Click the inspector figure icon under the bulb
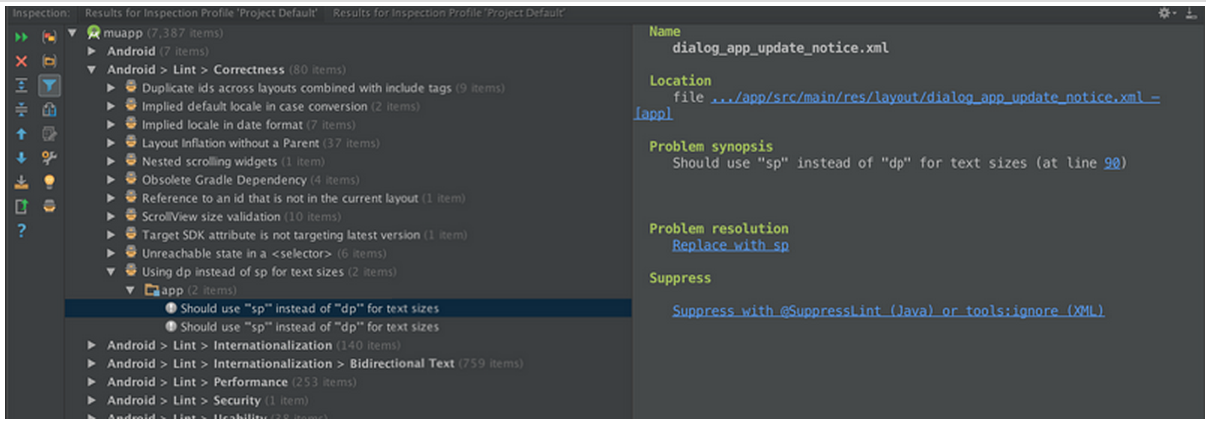The width and height of the screenshot is (1206, 421). pyautogui.click(x=49, y=207)
